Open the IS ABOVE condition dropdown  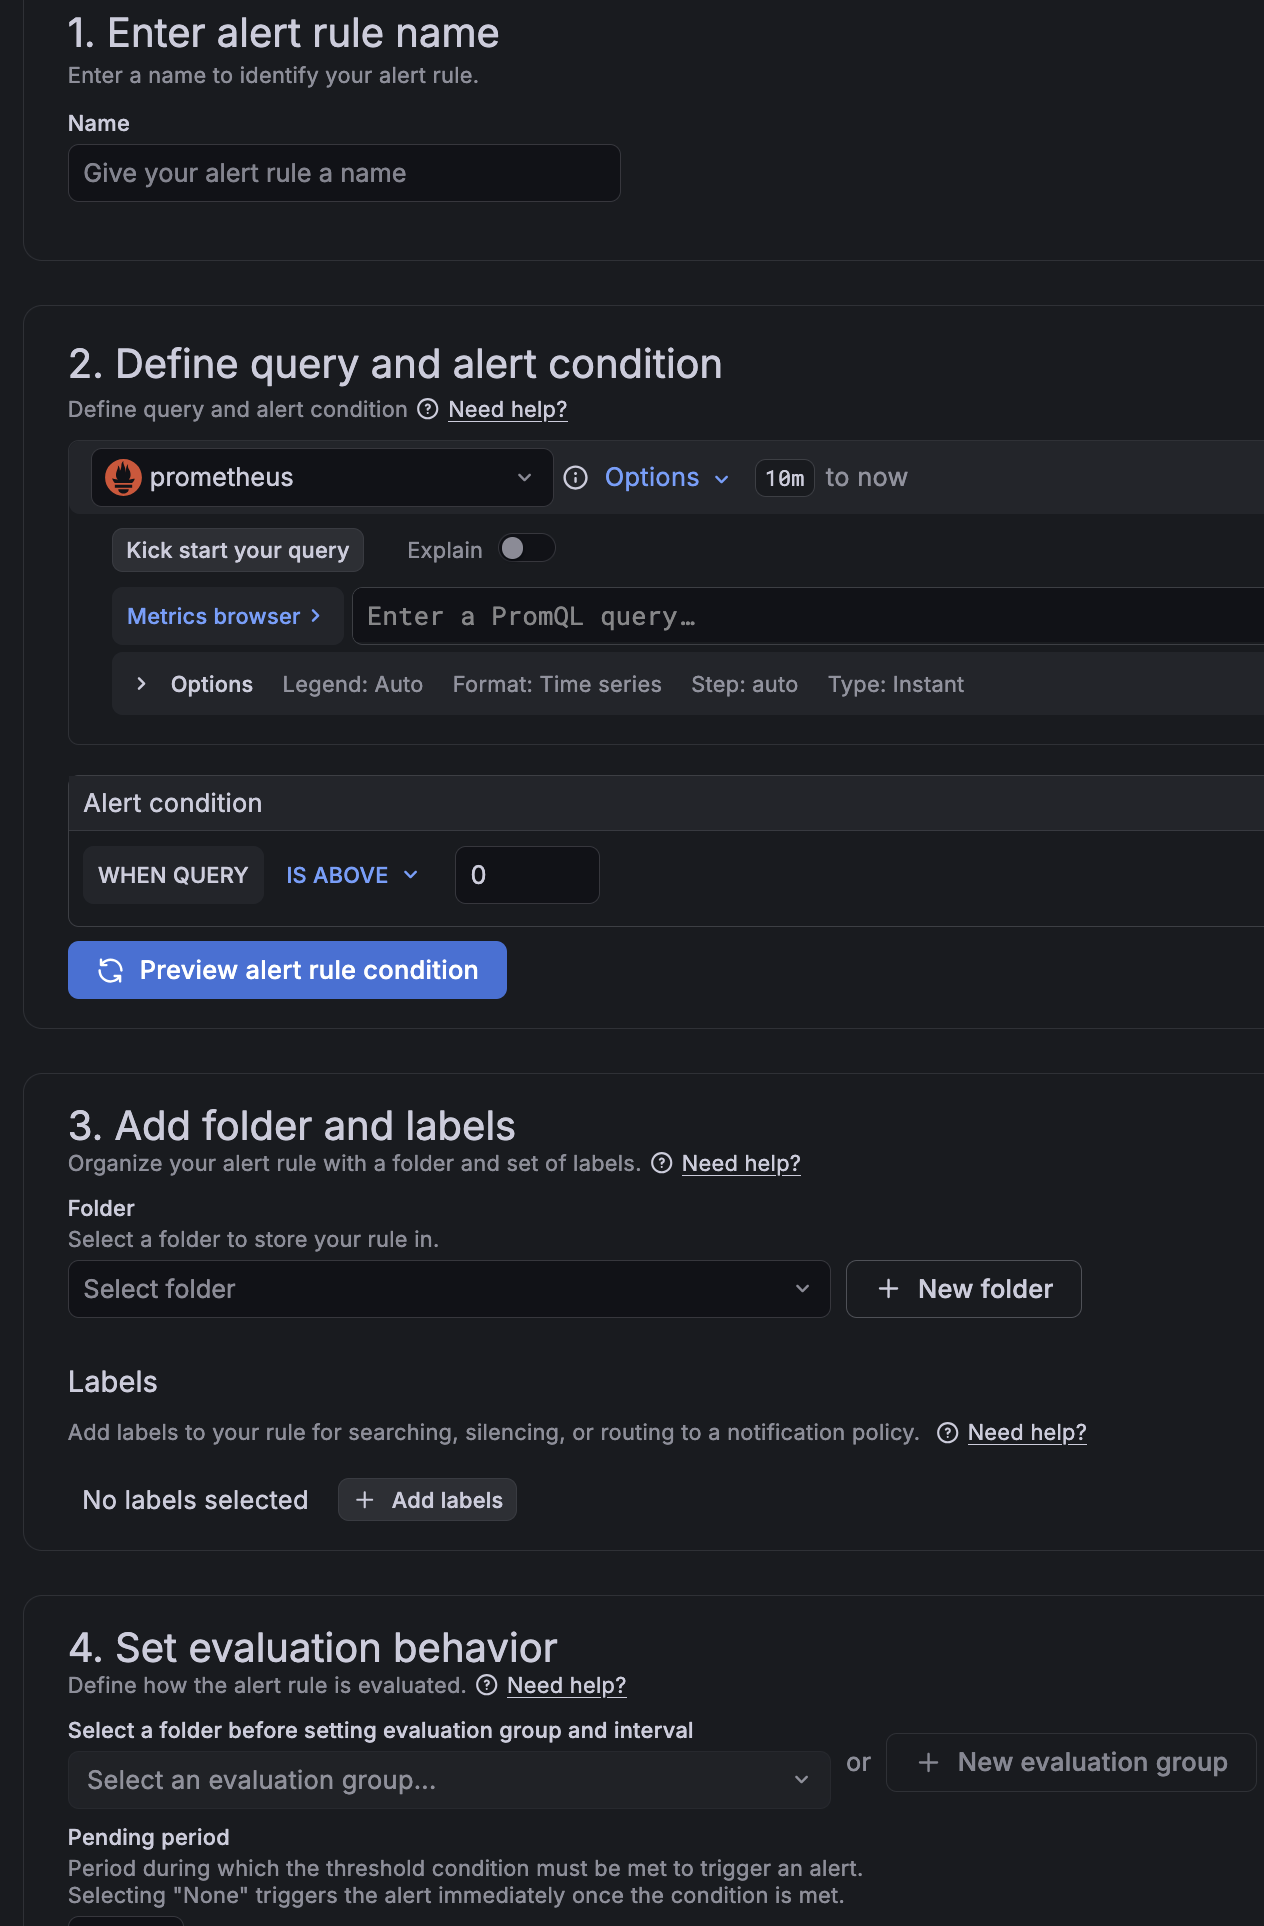point(352,875)
